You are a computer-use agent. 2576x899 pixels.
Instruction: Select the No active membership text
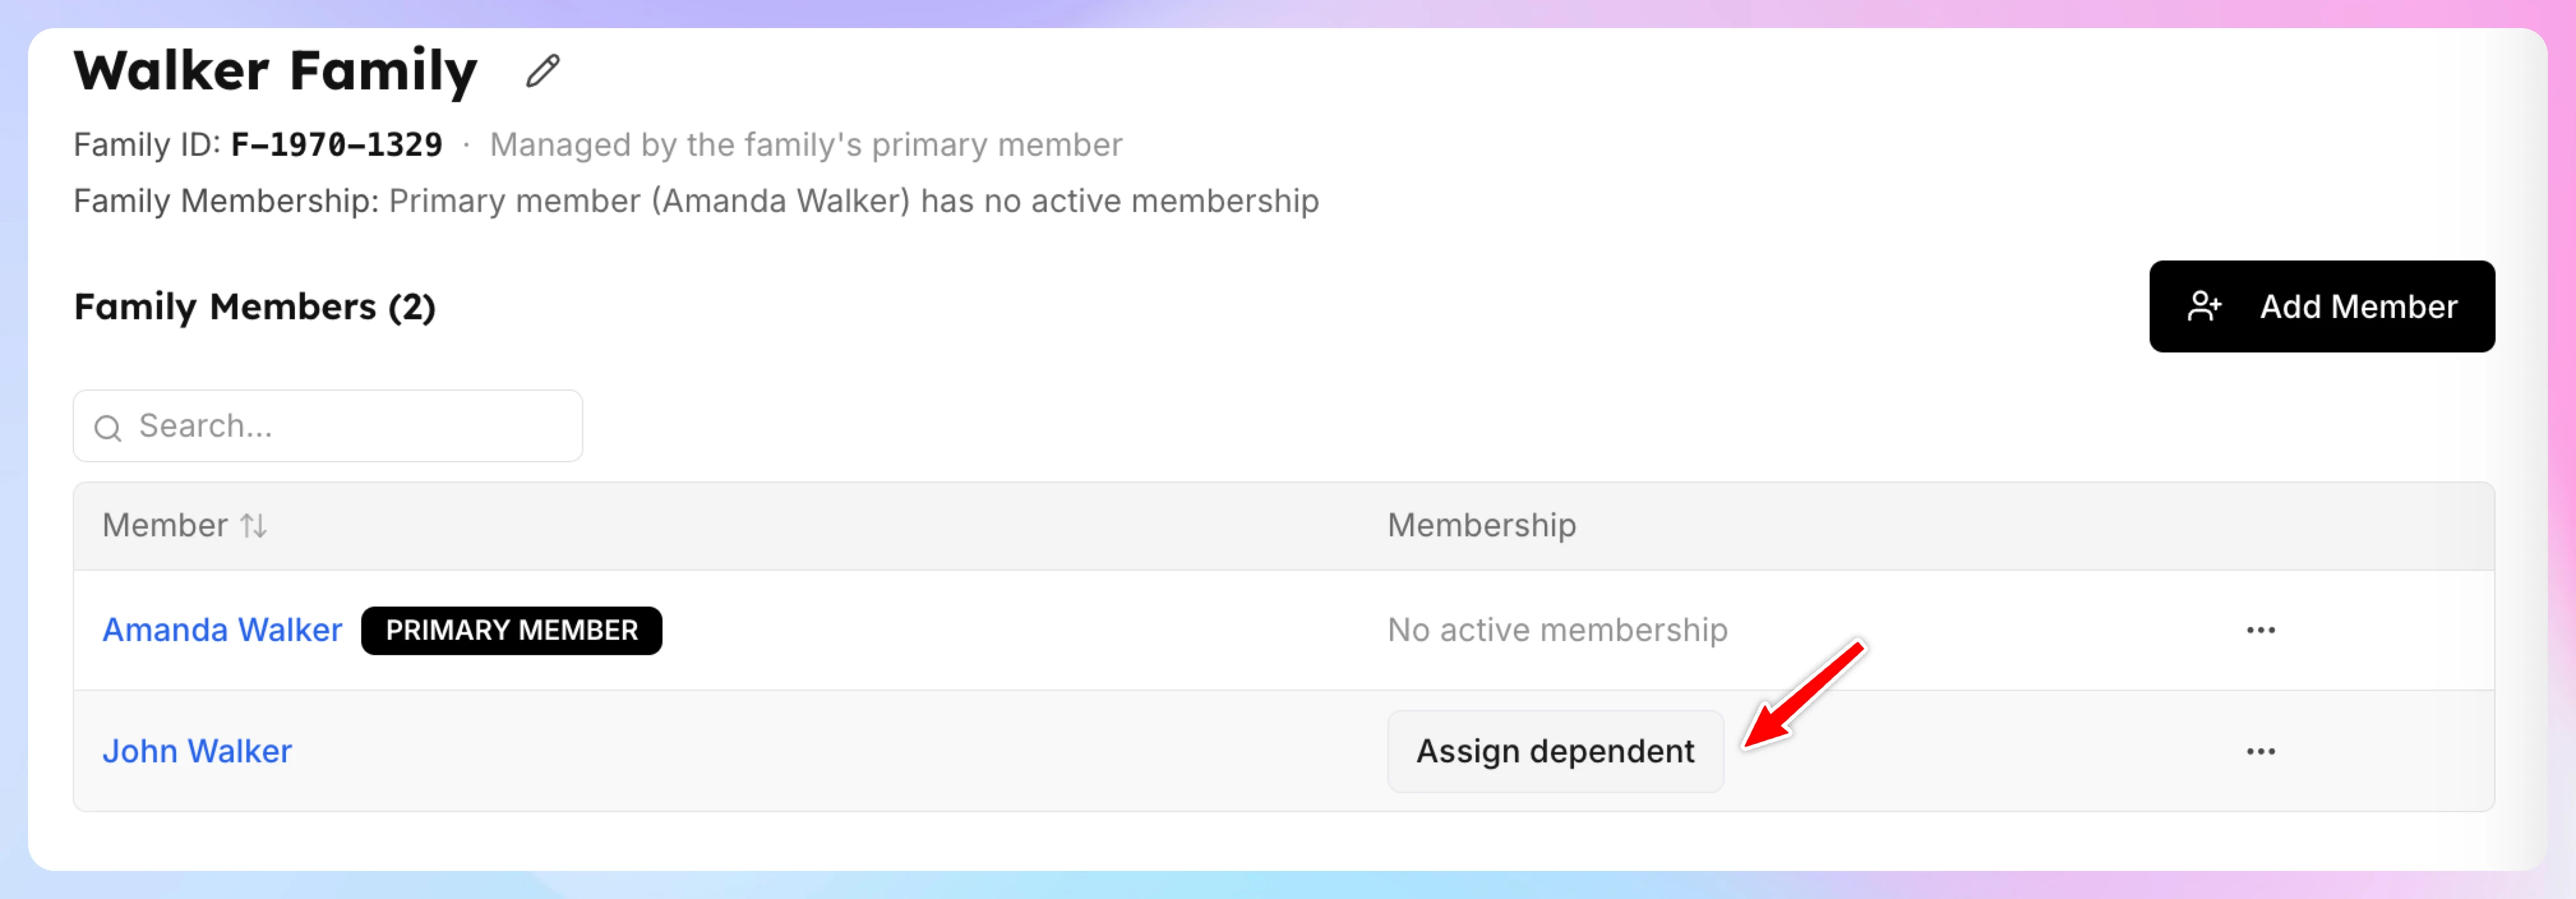pos(1557,630)
